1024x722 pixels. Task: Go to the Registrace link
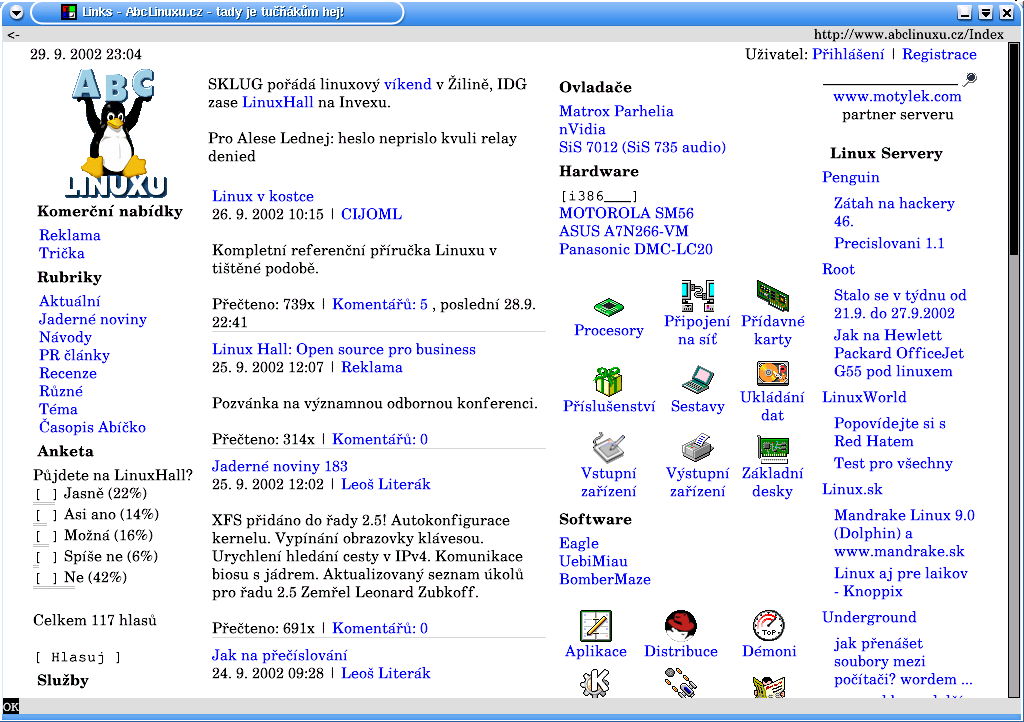tap(939, 54)
